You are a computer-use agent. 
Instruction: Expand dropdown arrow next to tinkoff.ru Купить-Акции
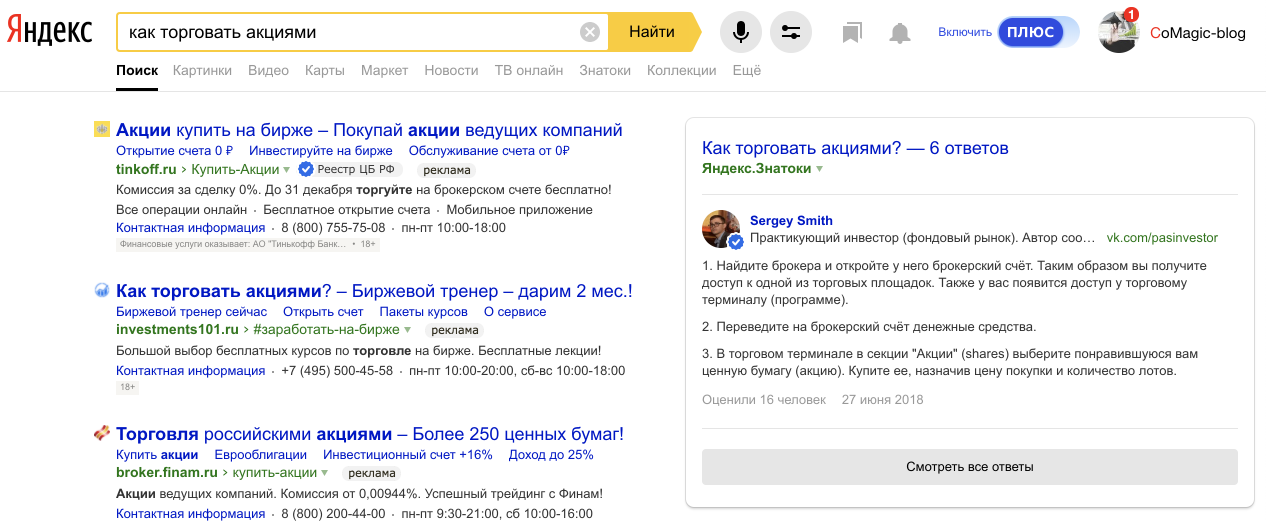tap(287, 170)
